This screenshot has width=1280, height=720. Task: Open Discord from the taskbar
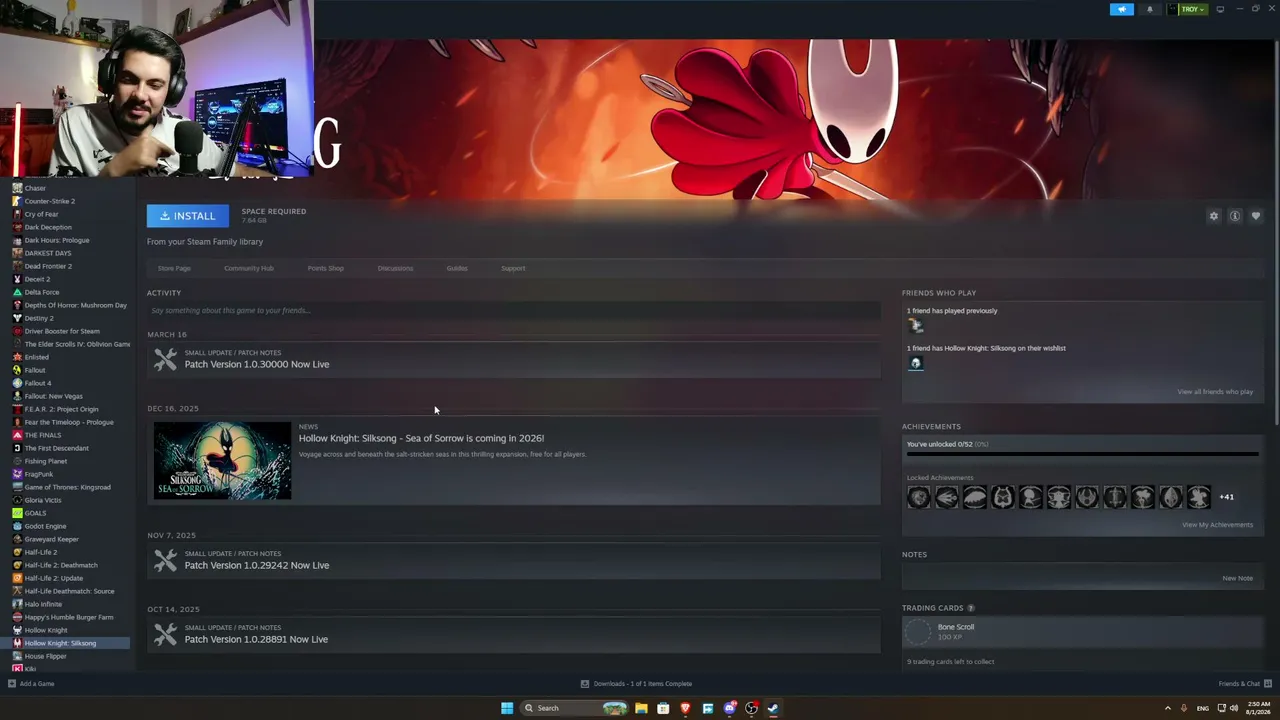pyautogui.click(x=730, y=708)
